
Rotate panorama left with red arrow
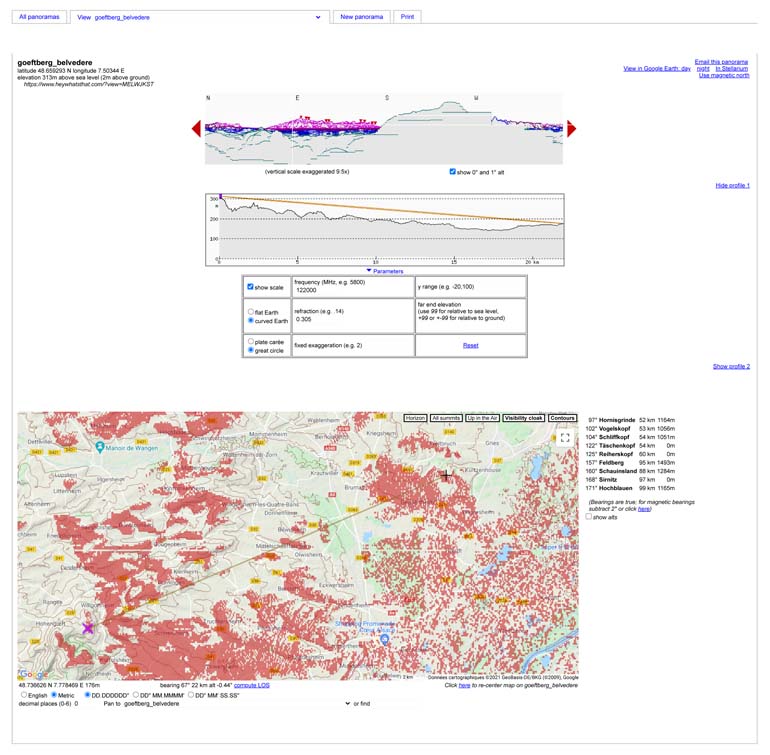pos(197,128)
